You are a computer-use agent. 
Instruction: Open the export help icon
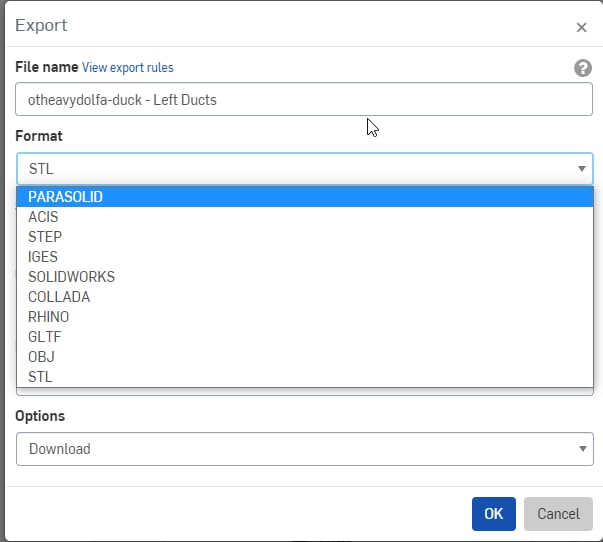click(583, 68)
